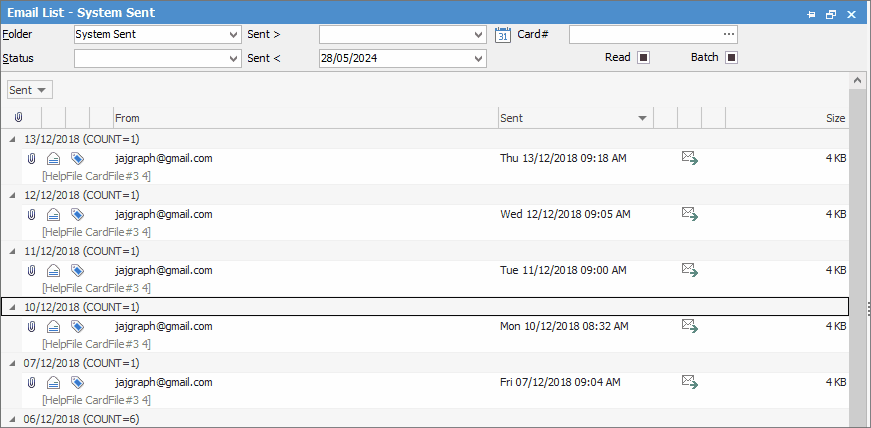Select the Mon 10/12/2018 08:32 AM sent time

pos(564,326)
